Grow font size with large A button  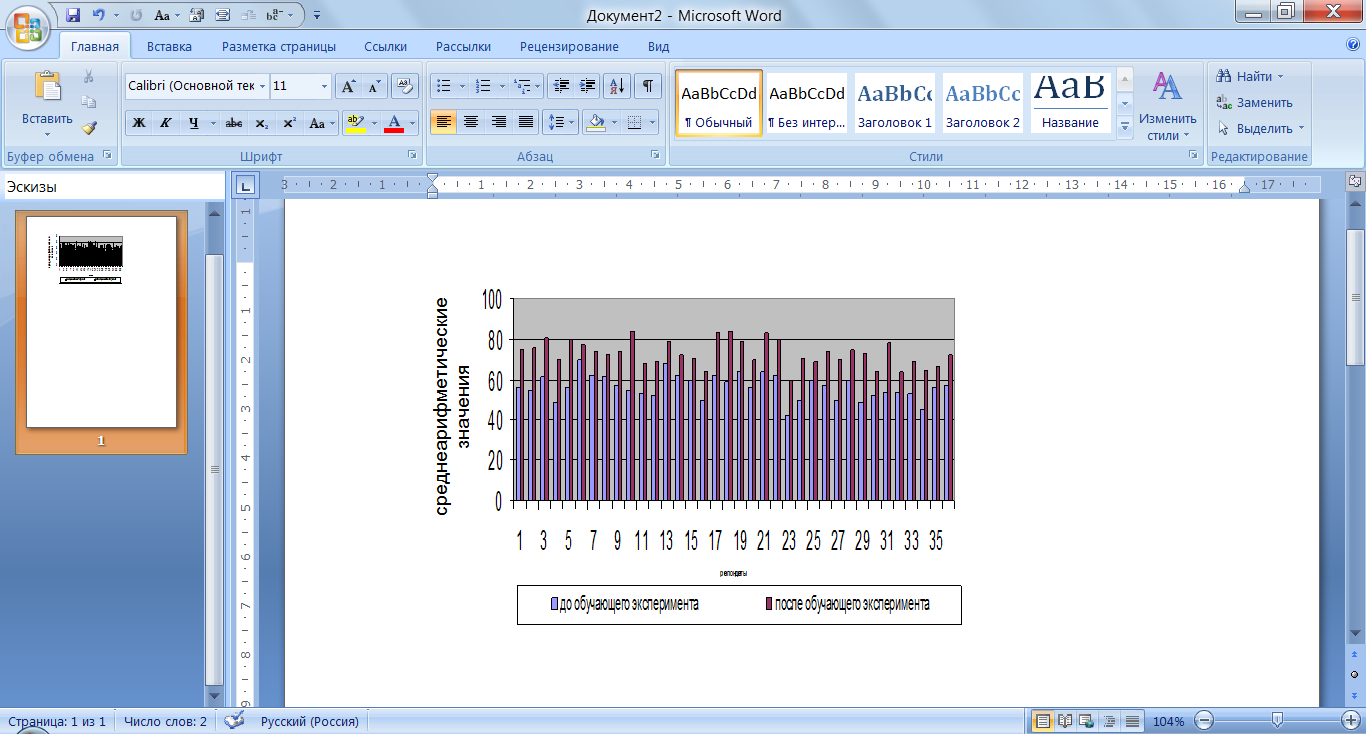348,86
